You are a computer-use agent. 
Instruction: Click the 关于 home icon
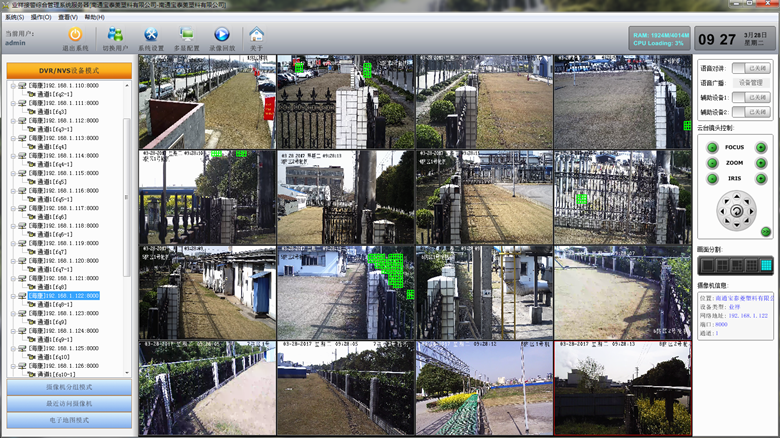point(257,36)
